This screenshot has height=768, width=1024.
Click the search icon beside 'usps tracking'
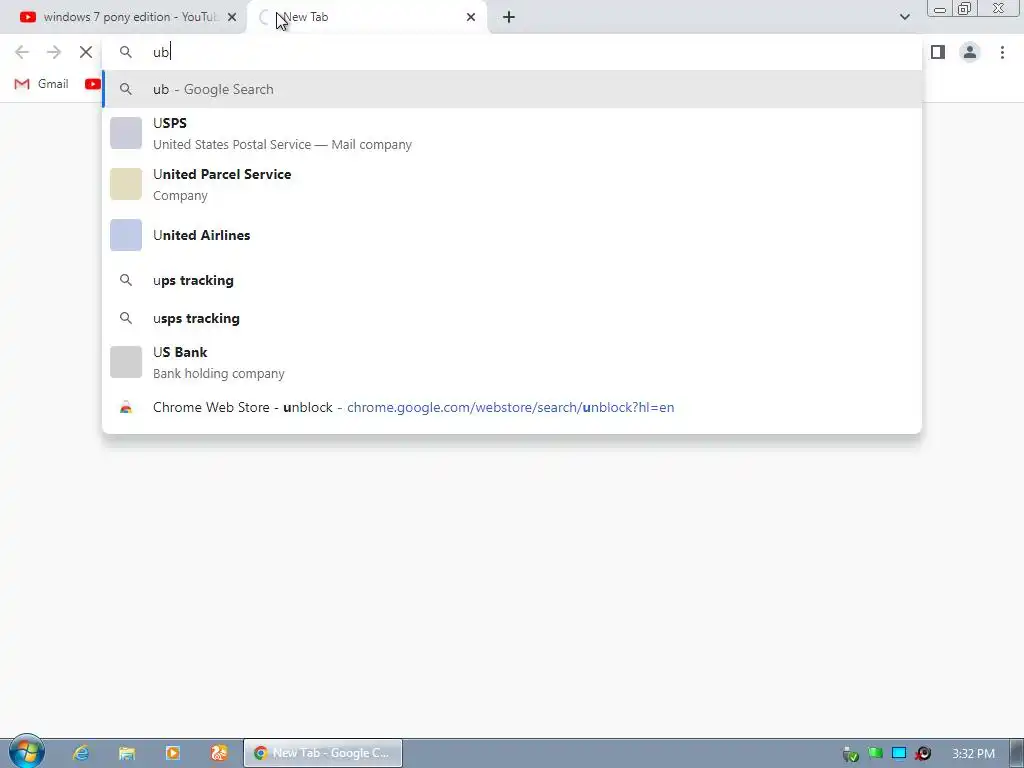coord(126,318)
